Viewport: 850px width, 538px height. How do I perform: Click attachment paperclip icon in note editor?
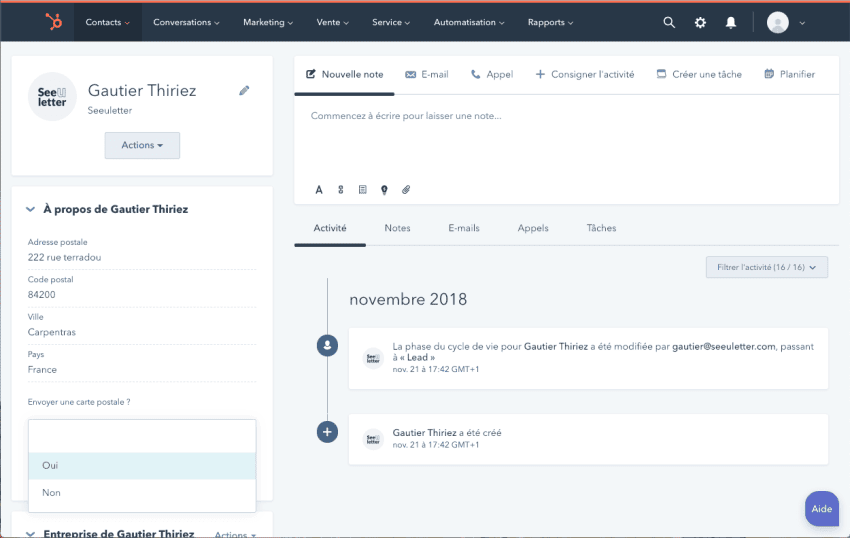pyautogui.click(x=406, y=190)
